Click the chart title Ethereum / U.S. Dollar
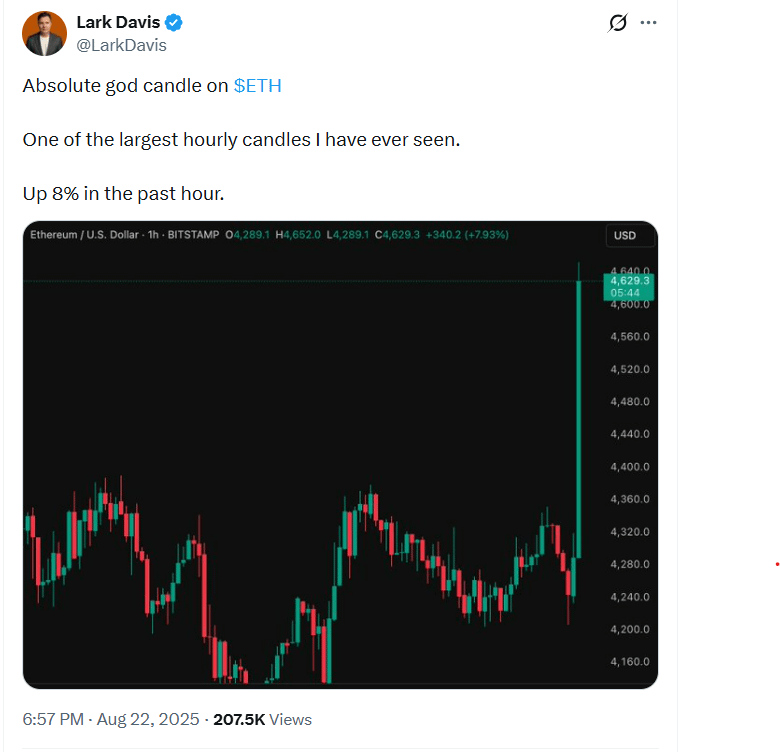 (84, 235)
